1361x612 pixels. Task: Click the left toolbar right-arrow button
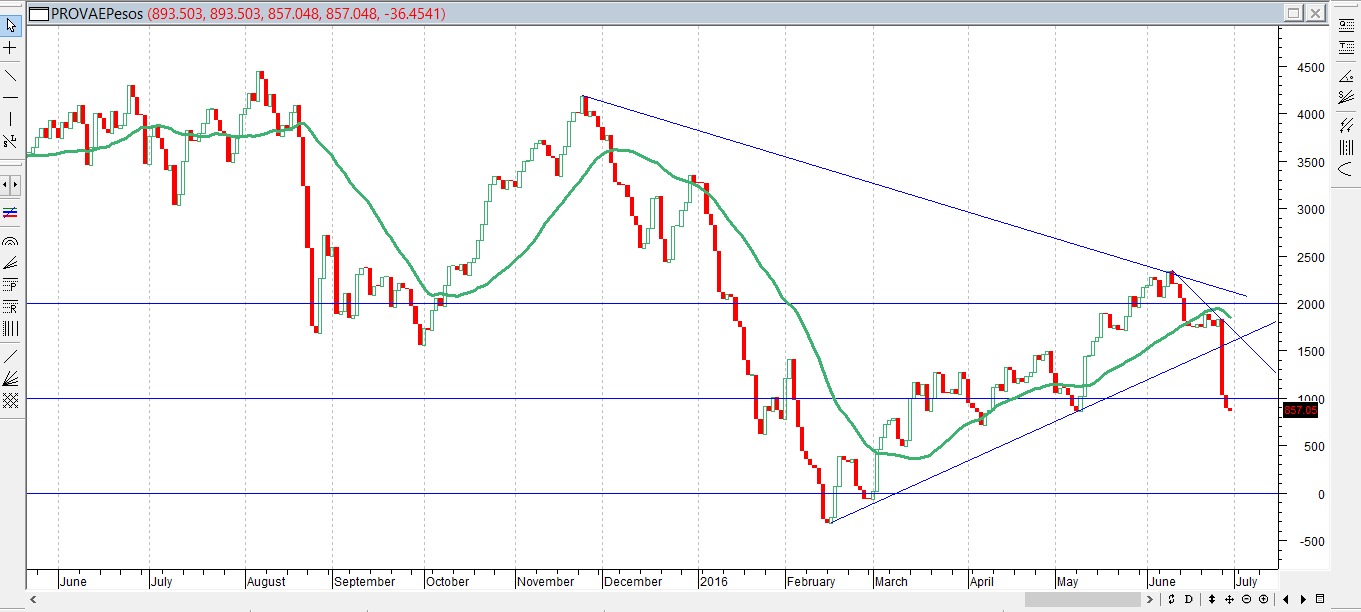click(x=16, y=185)
